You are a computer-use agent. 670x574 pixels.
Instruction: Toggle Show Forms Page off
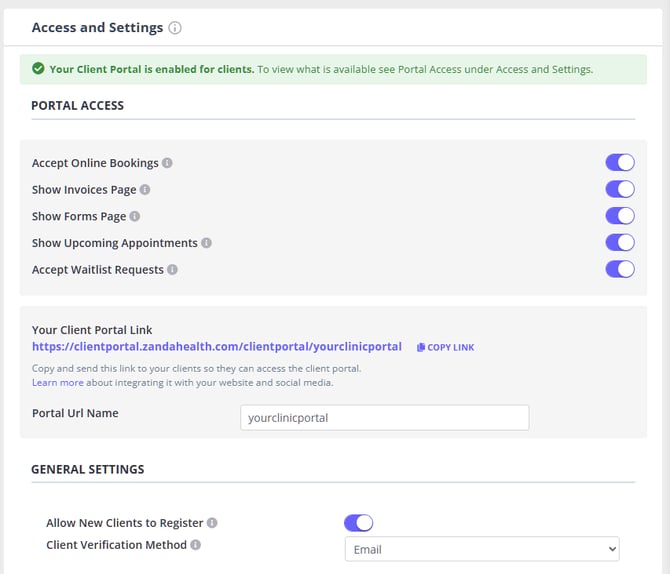(619, 216)
